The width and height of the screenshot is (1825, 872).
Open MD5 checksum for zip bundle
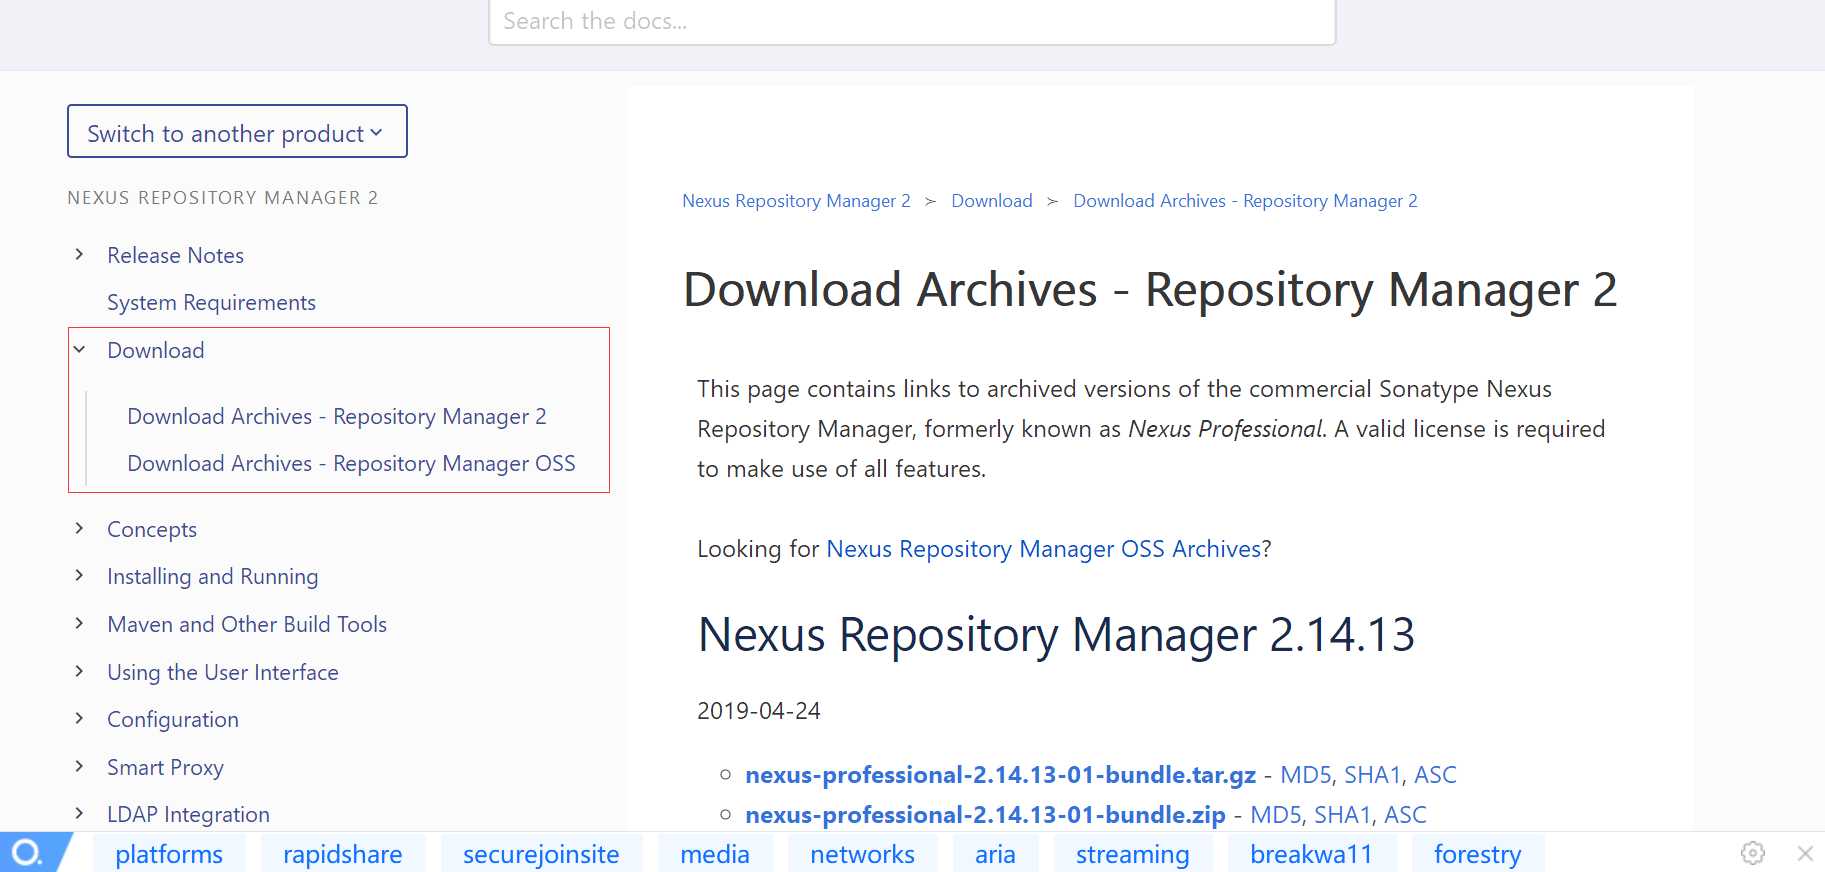(1276, 815)
